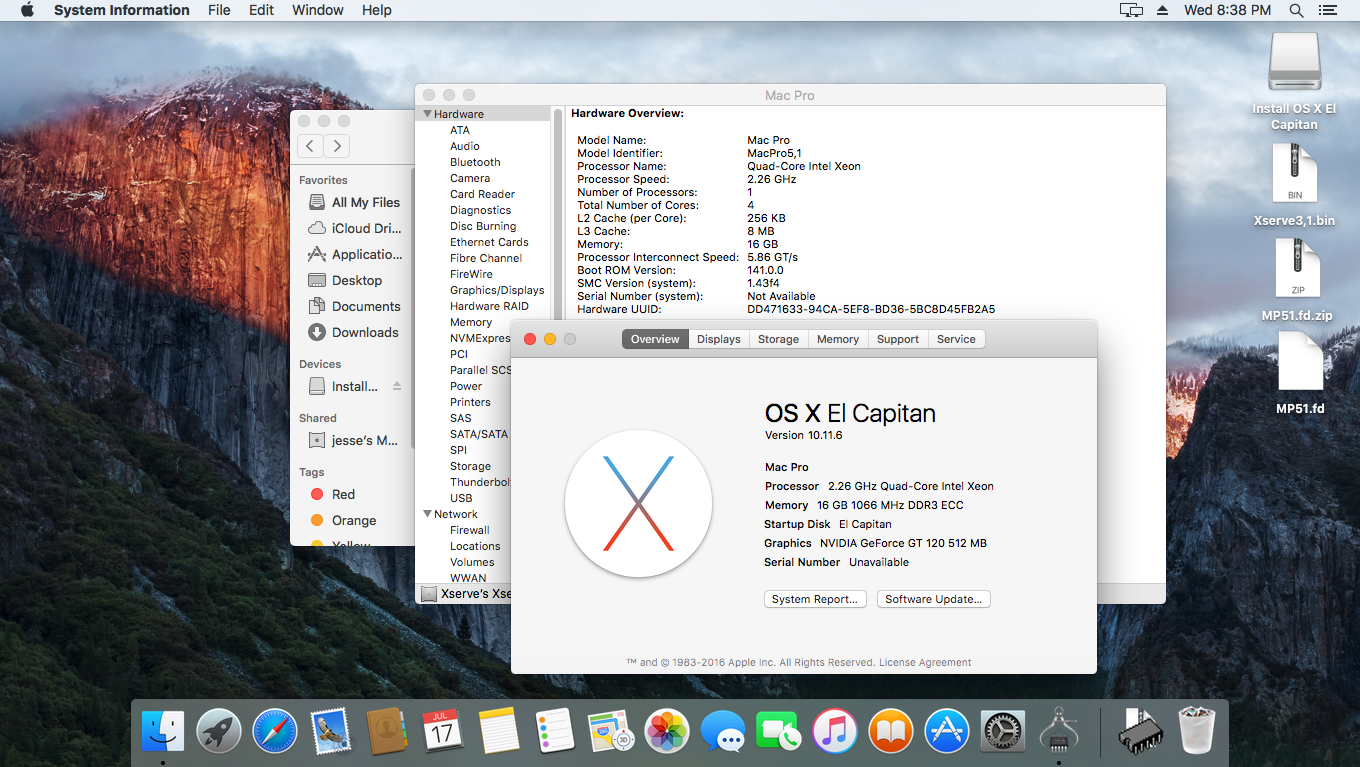Click the Software Update button
Screen dimensions: 1360x767
click(x=934, y=599)
